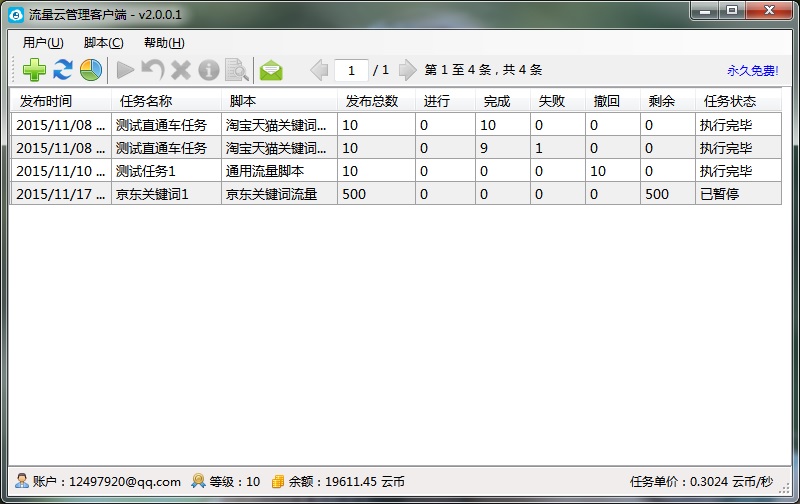Open the green envelope message icon
This screenshot has height=504, width=800.
click(x=271, y=70)
